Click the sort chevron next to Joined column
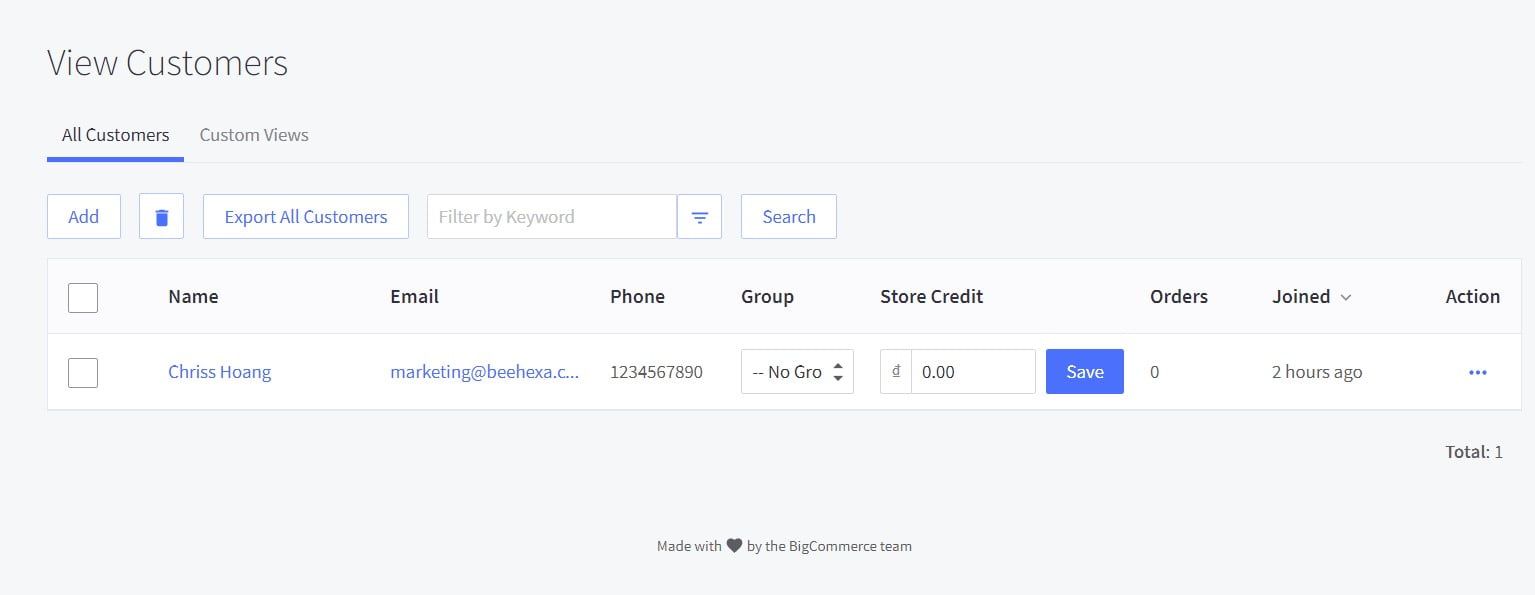This screenshot has width=1535, height=595. tap(1345, 297)
